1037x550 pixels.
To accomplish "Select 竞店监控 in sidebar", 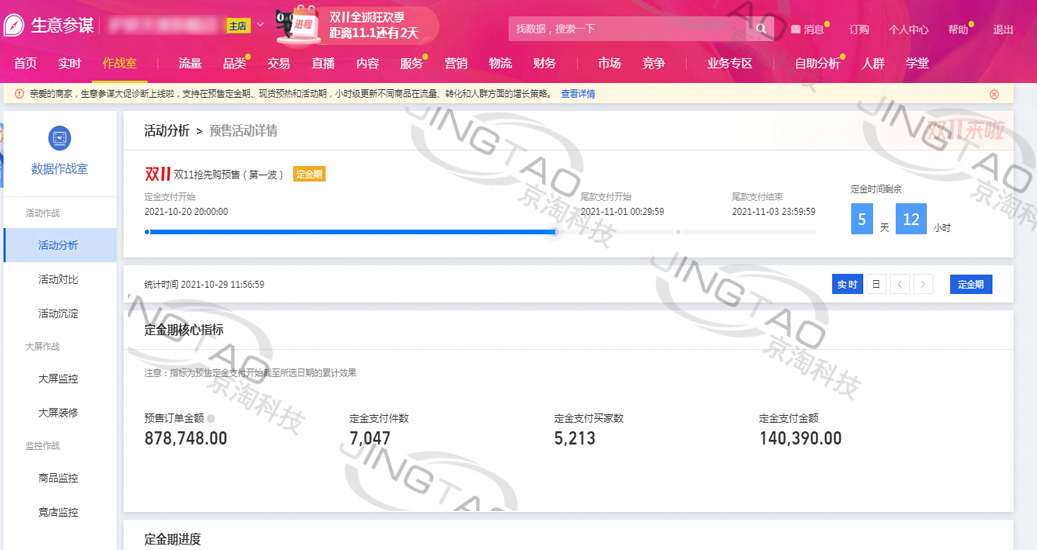I will (x=58, y=512).
